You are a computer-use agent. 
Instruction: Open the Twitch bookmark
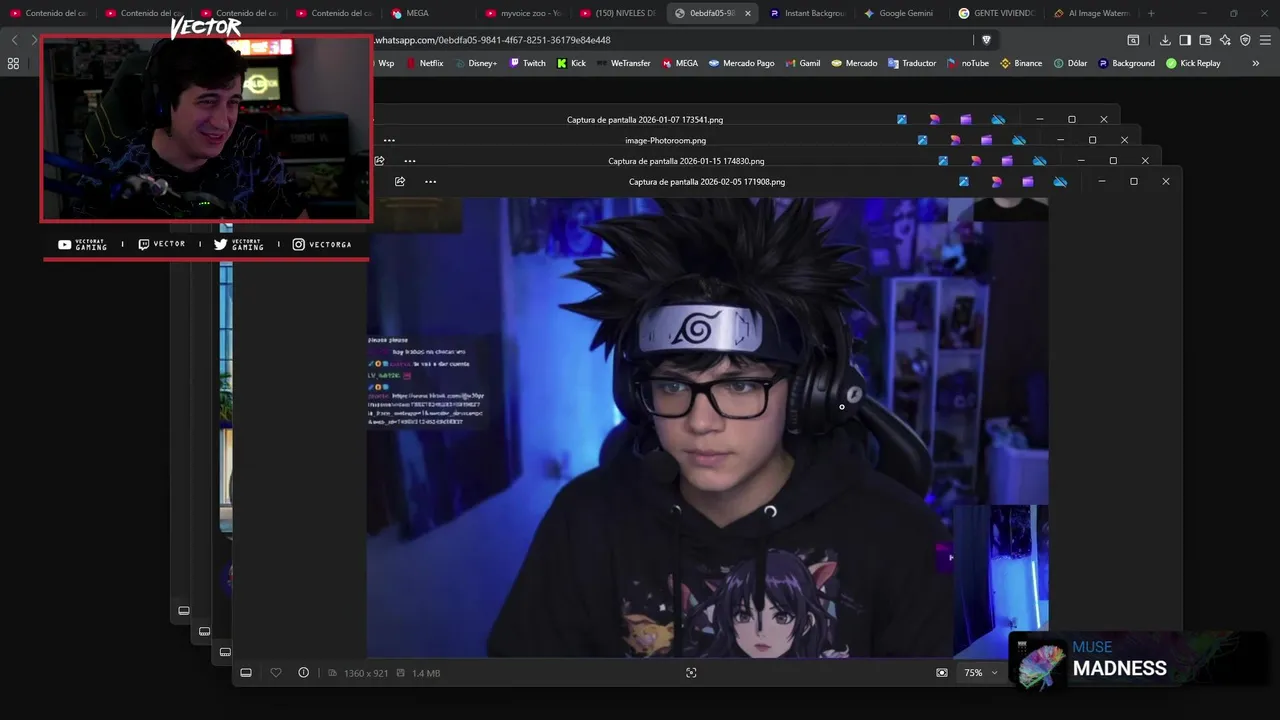528,63
